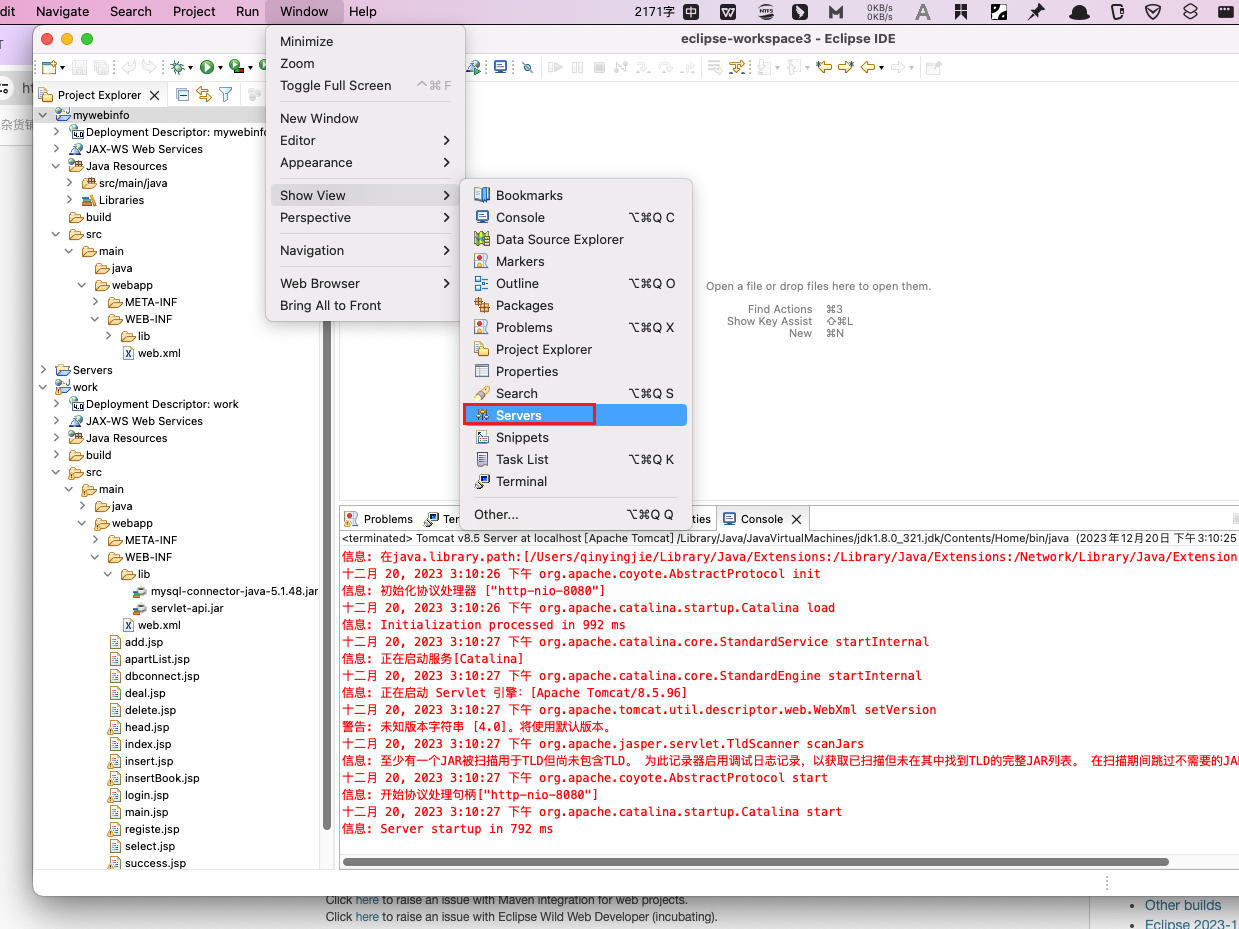Click 'here' link for Maven integration issue

[x=367, y=899]
